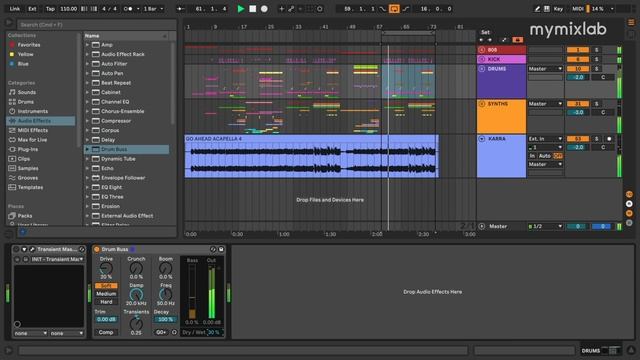This screenshot has width=640, height=360.
Task: Select Hard drive type in Drum Buss
Action: [106, 302]
